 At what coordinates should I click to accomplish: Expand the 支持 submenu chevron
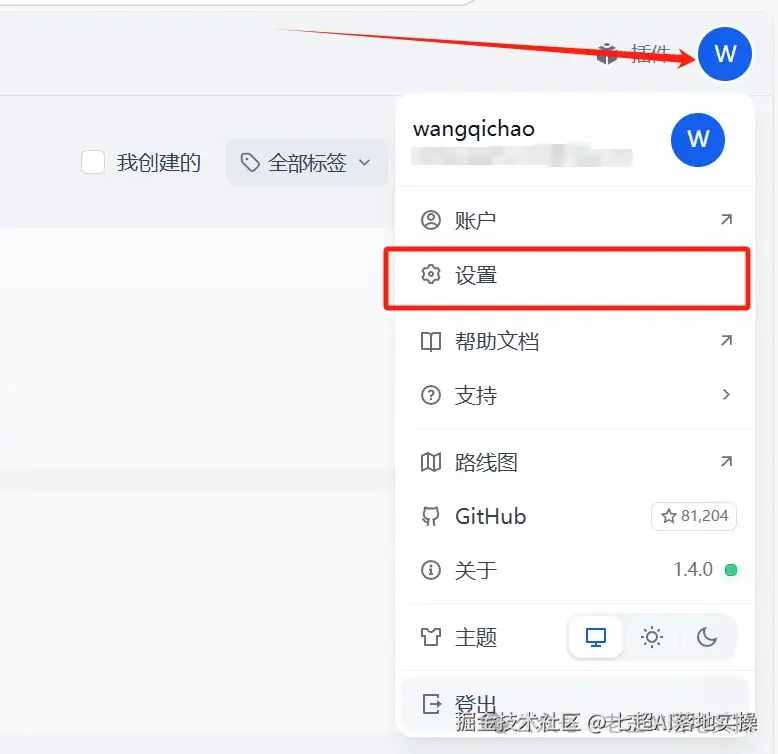726,395
